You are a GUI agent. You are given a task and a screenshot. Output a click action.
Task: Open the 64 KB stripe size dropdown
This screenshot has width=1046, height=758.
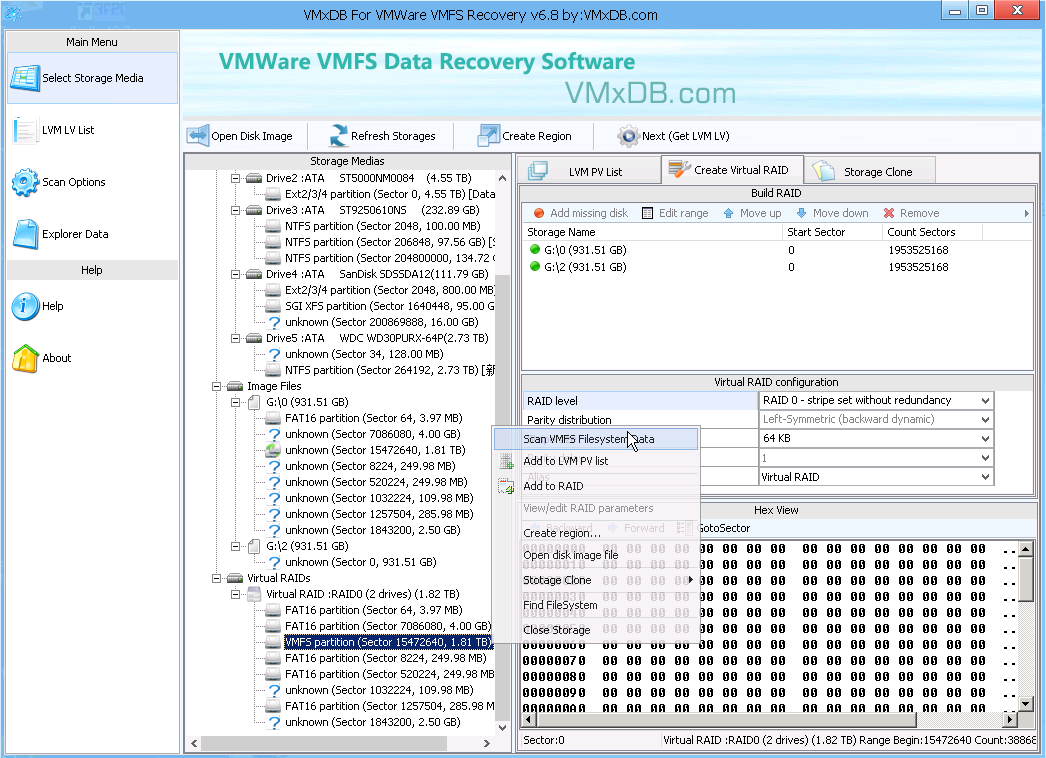pyautogui.click(x=985, y=439)
